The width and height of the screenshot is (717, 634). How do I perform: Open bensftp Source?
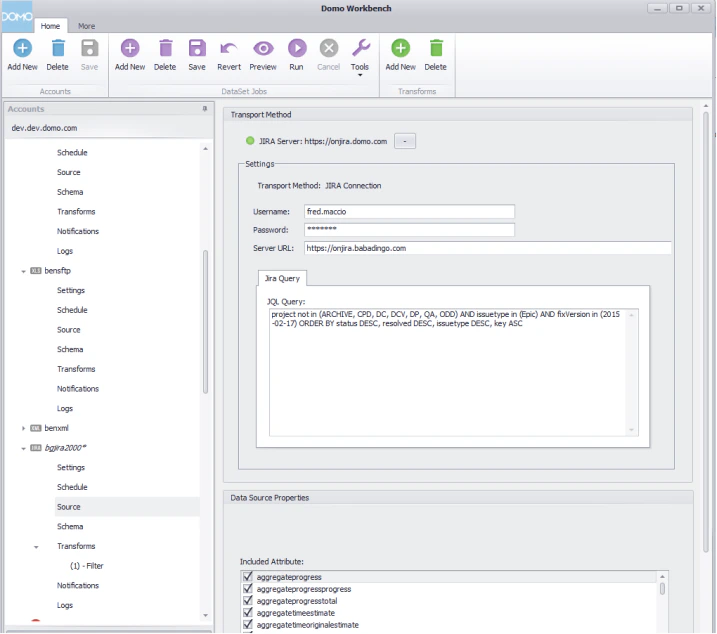pyautogui.click(x=69, y=330)
